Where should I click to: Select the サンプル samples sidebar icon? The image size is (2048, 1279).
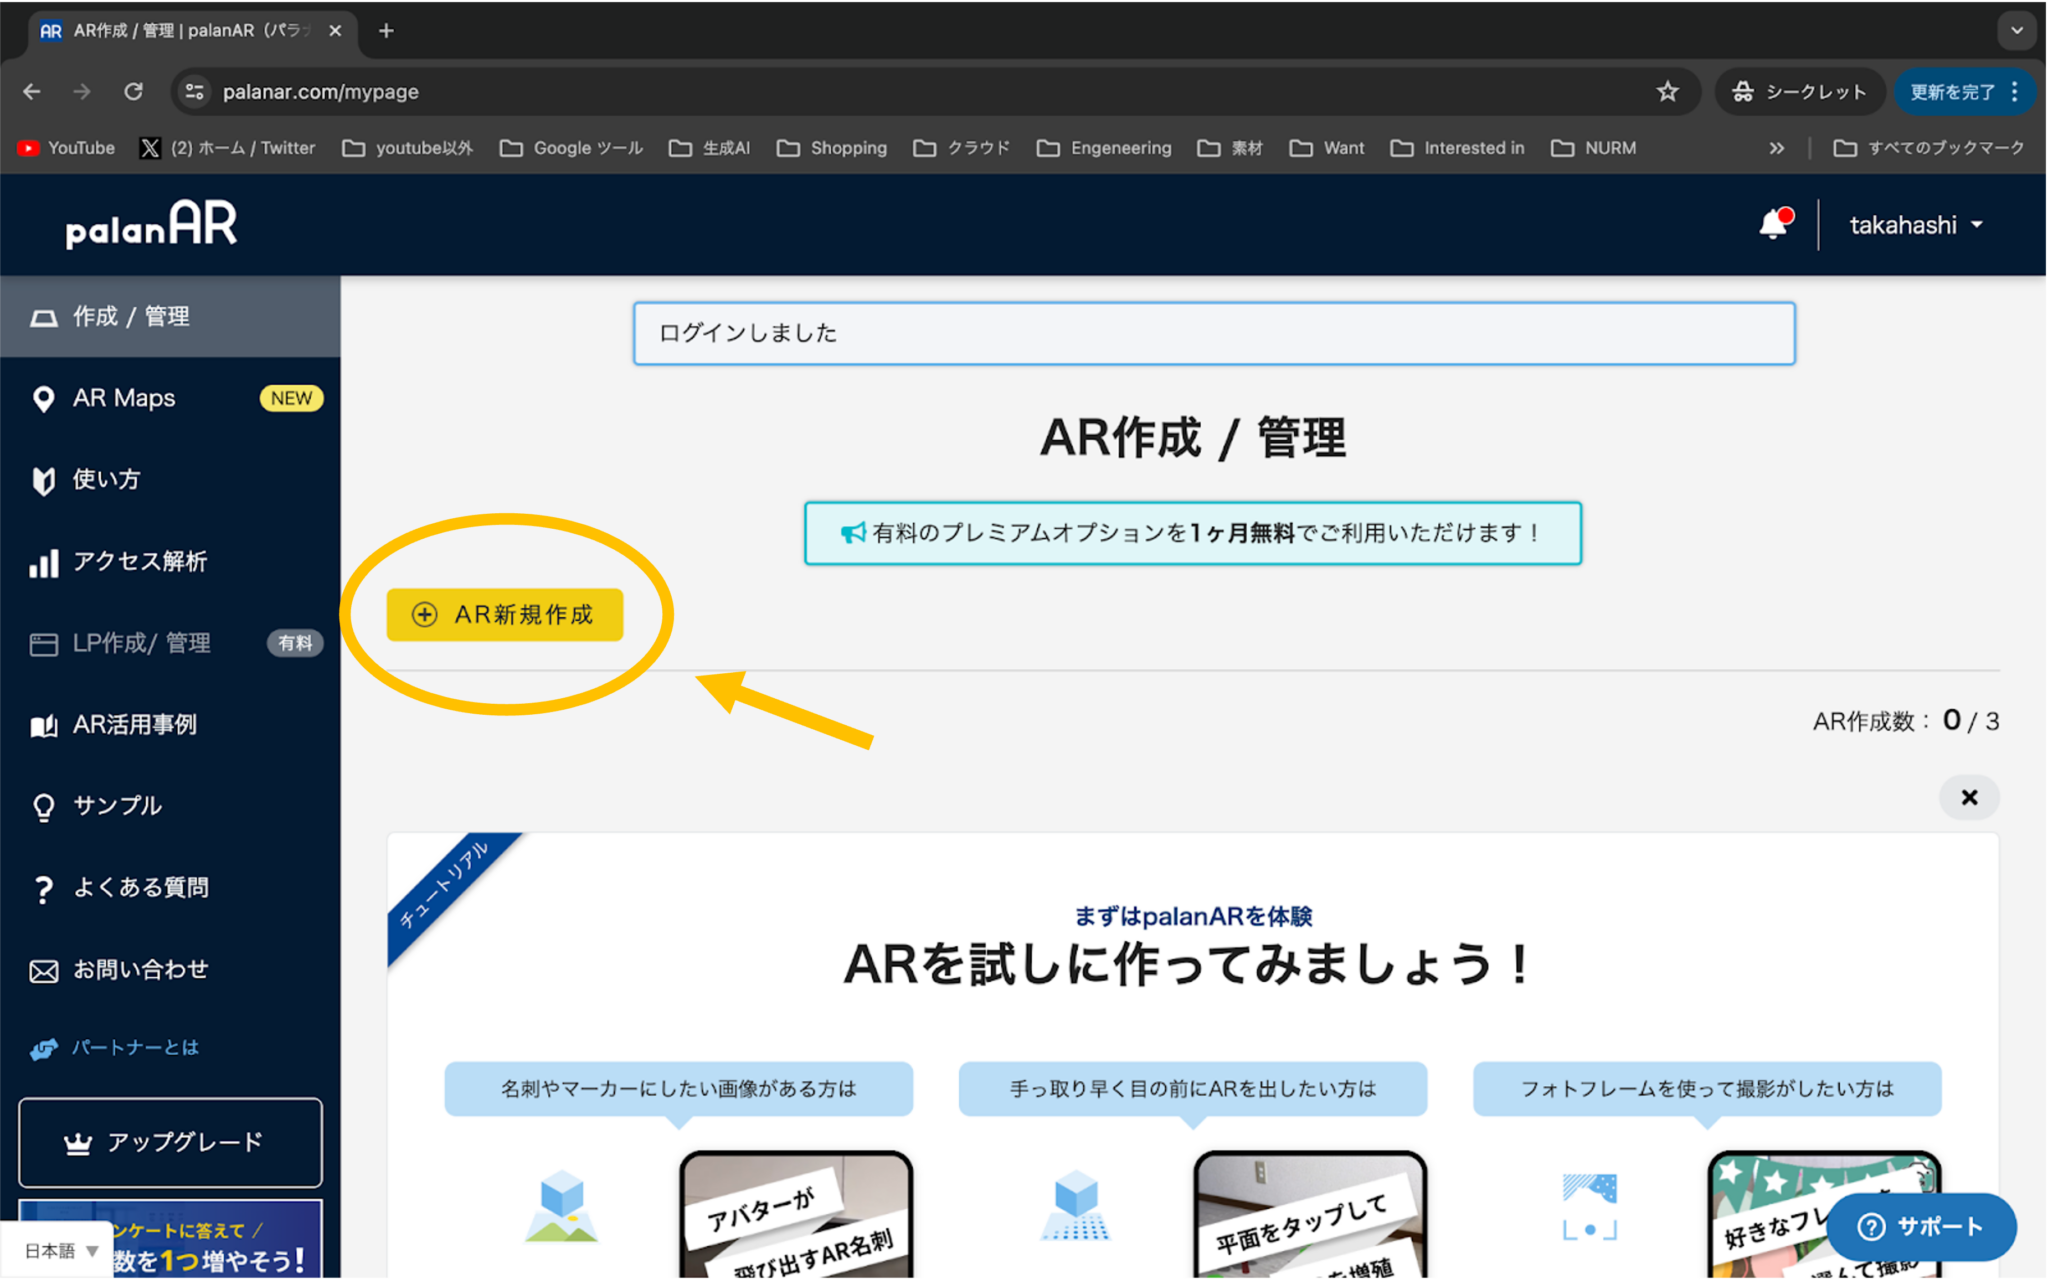tap(44, 805)
